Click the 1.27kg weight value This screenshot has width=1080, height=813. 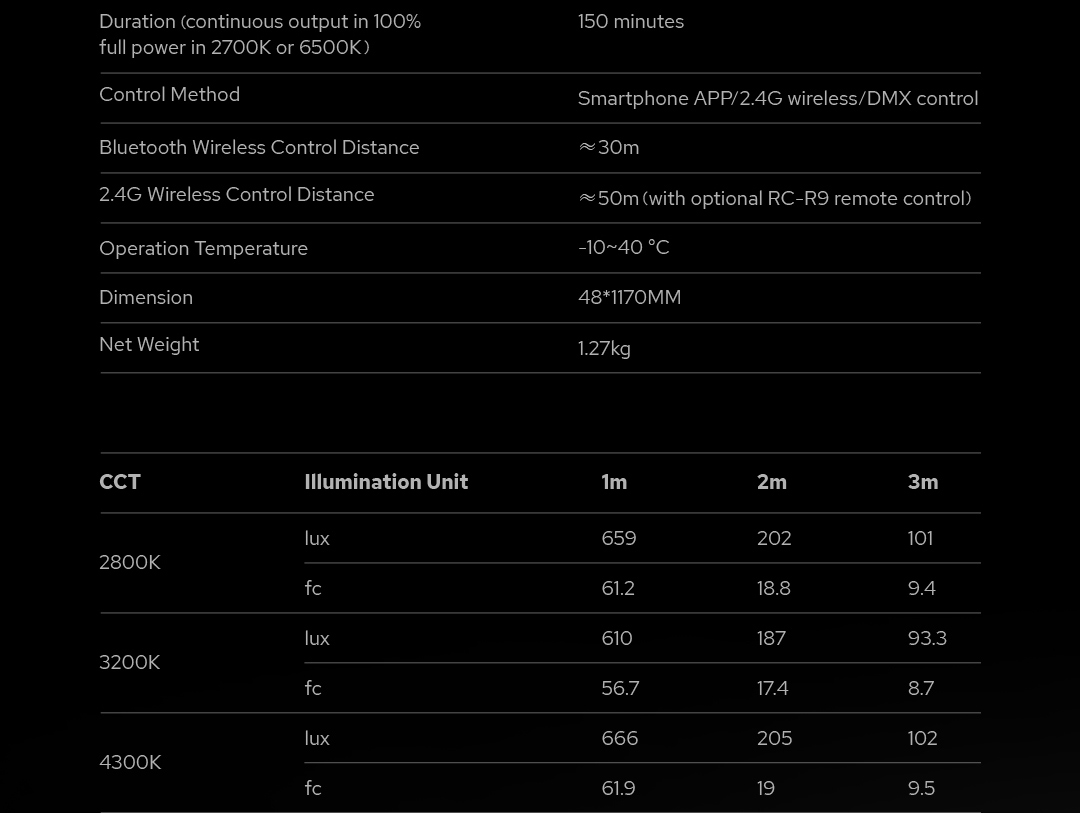pyautogui.click(x=604, y=348)
